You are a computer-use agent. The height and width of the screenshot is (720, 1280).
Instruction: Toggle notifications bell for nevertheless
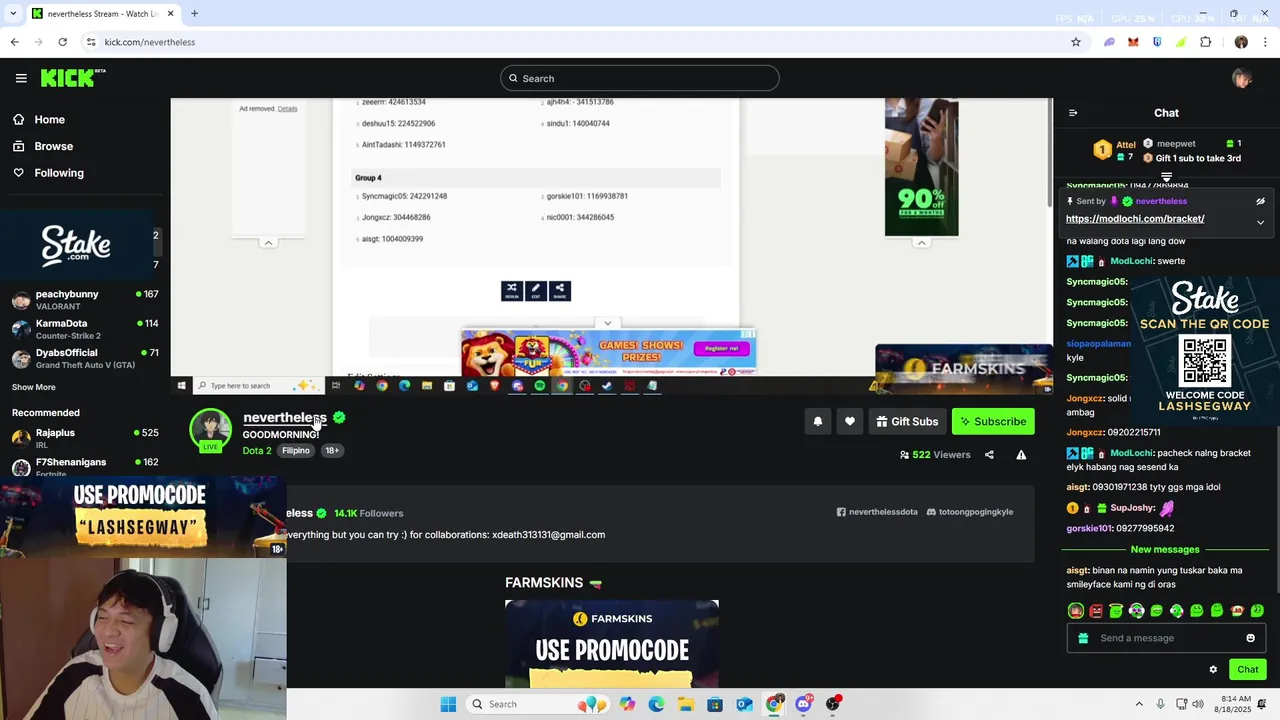(817, 421)
